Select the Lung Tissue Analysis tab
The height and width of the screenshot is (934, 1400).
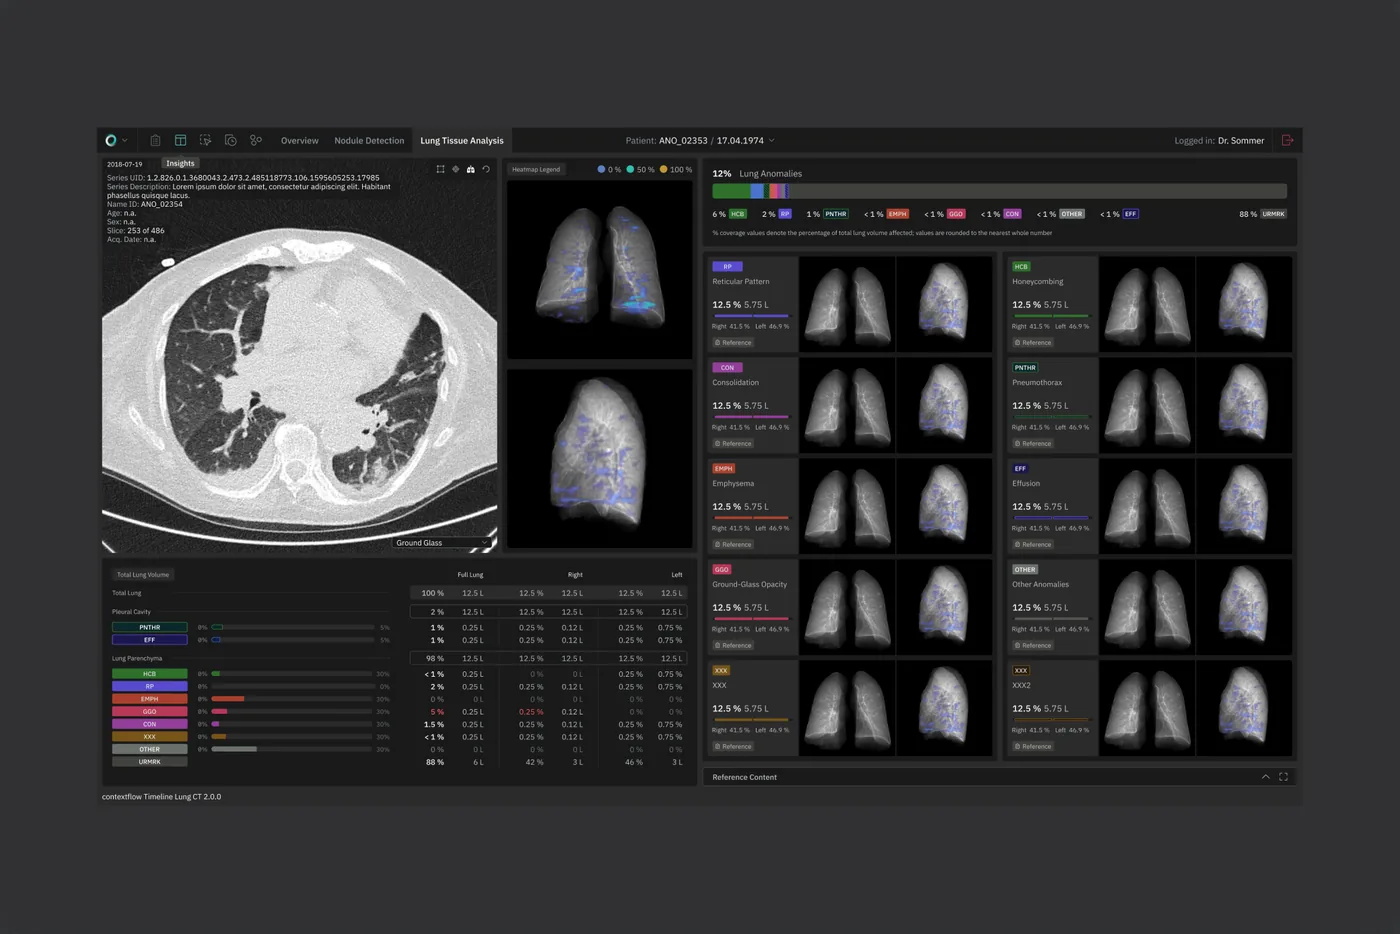[462, 141]
